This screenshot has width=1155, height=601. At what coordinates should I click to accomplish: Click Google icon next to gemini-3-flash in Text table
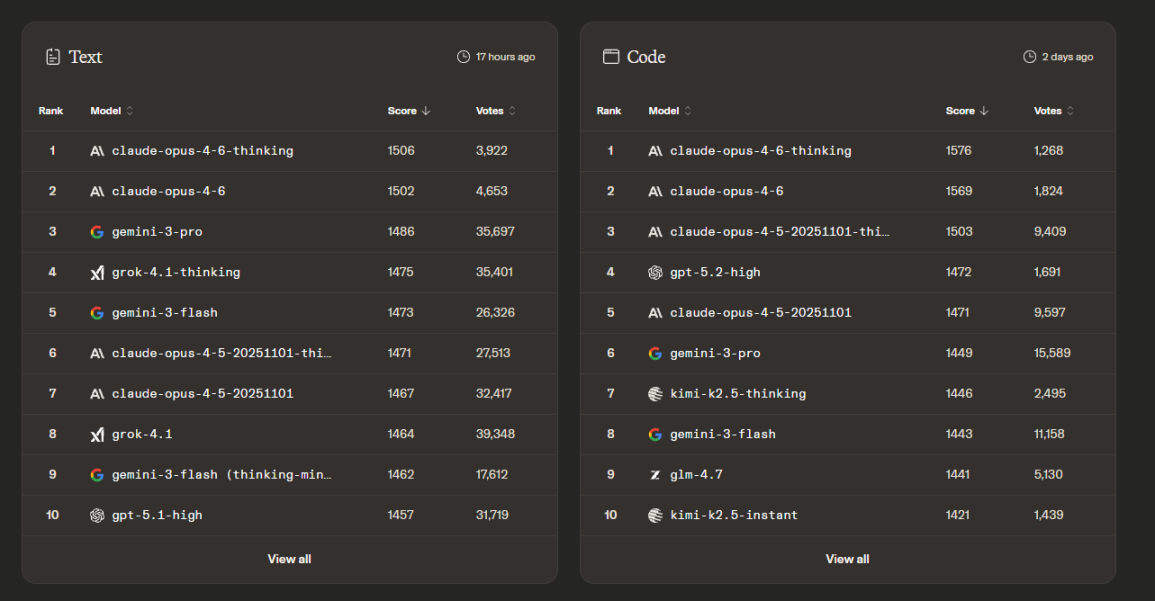pyautogui.click(x=96, y=313)
